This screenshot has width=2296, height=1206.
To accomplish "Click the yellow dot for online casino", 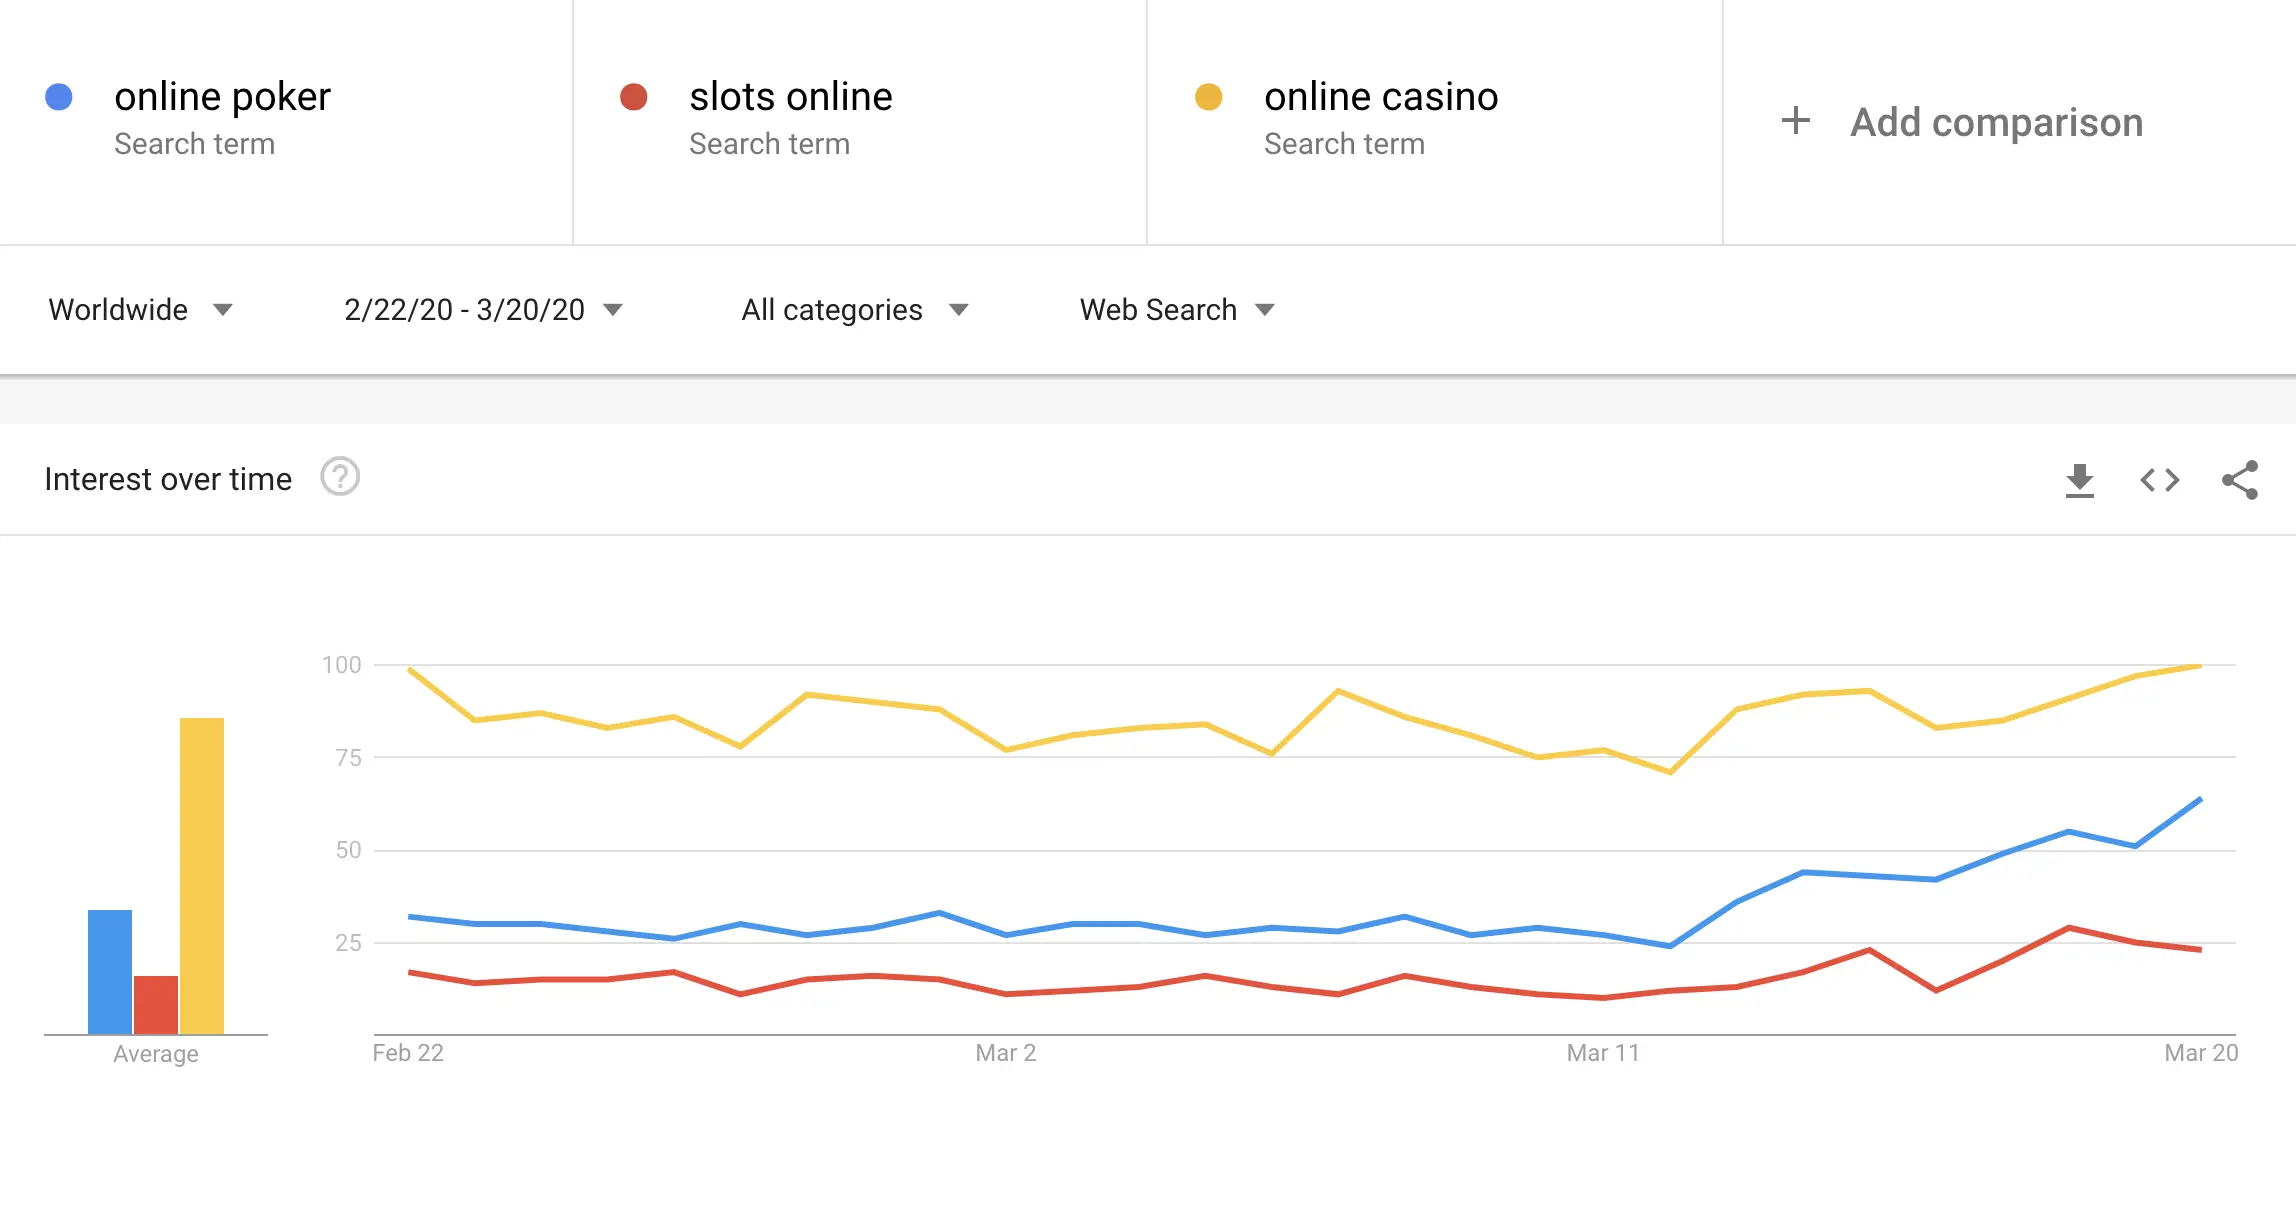I will point(1209,97).
